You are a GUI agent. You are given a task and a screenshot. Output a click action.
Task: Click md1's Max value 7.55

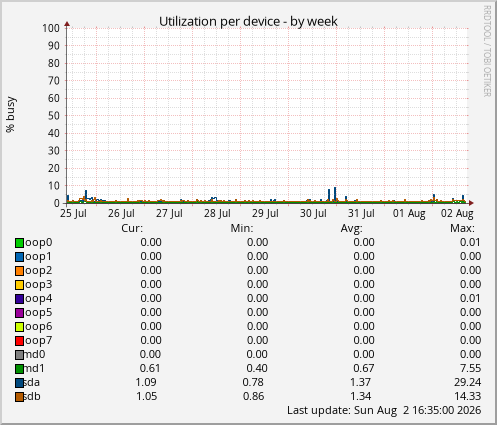coord(470,368)
